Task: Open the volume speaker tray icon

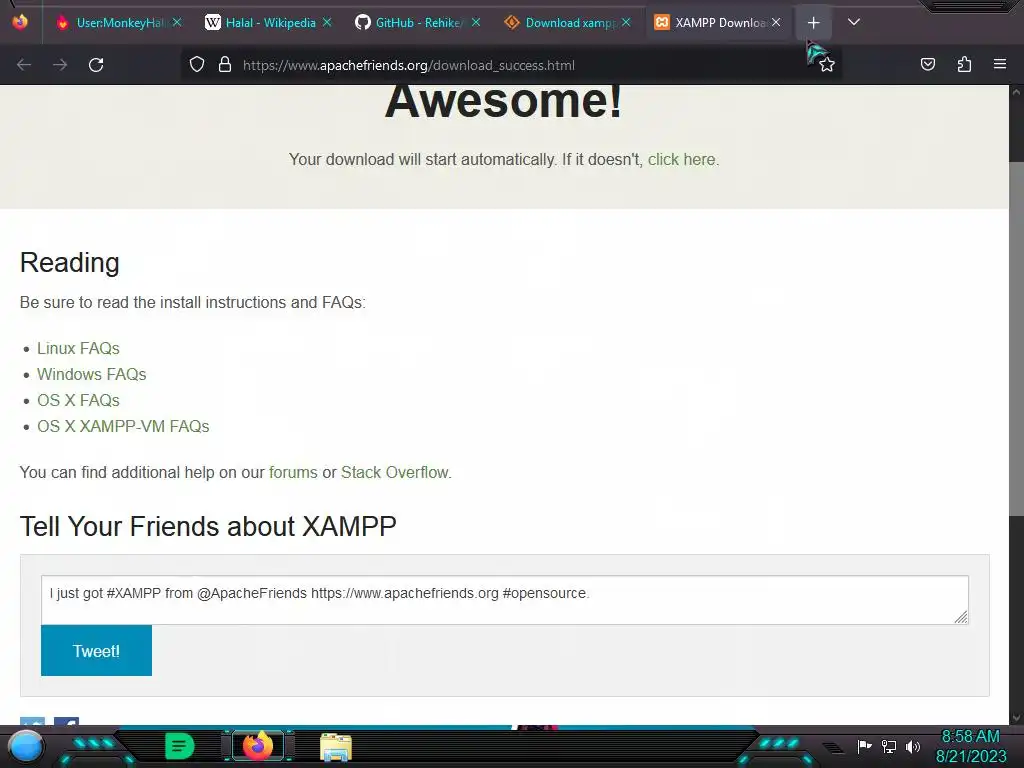Action: [912, 746]
